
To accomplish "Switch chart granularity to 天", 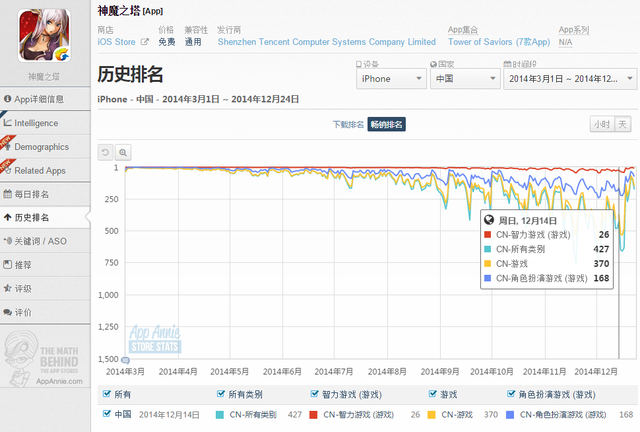I will click(622, 124).
